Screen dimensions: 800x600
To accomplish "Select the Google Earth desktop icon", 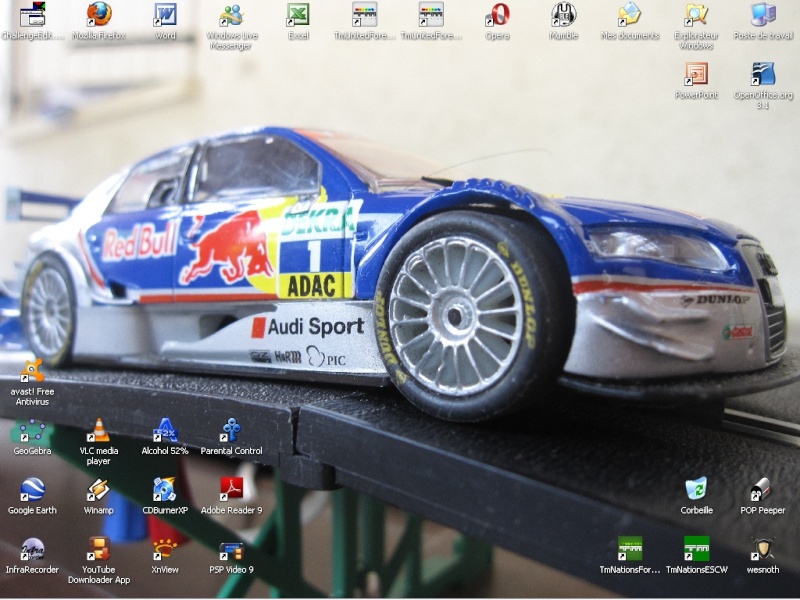I will click(33, 489).
